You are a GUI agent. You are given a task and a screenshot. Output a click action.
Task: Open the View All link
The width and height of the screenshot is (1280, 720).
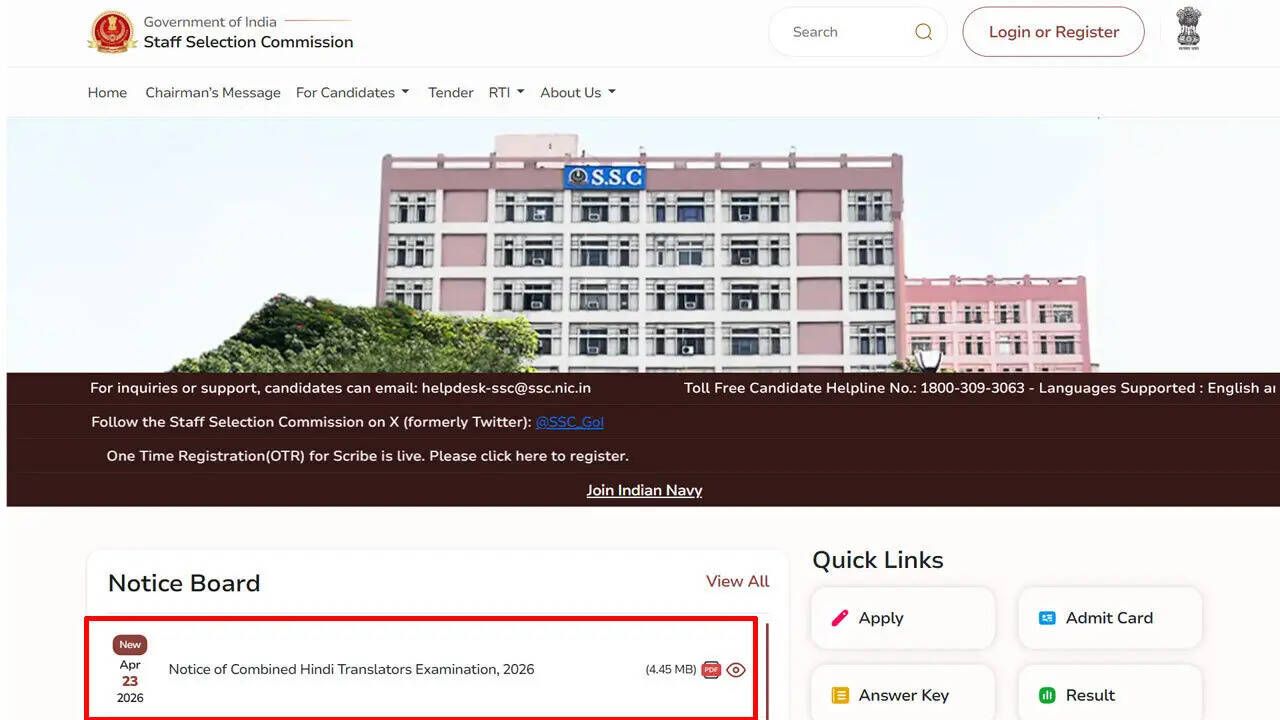tap(737, 581)
